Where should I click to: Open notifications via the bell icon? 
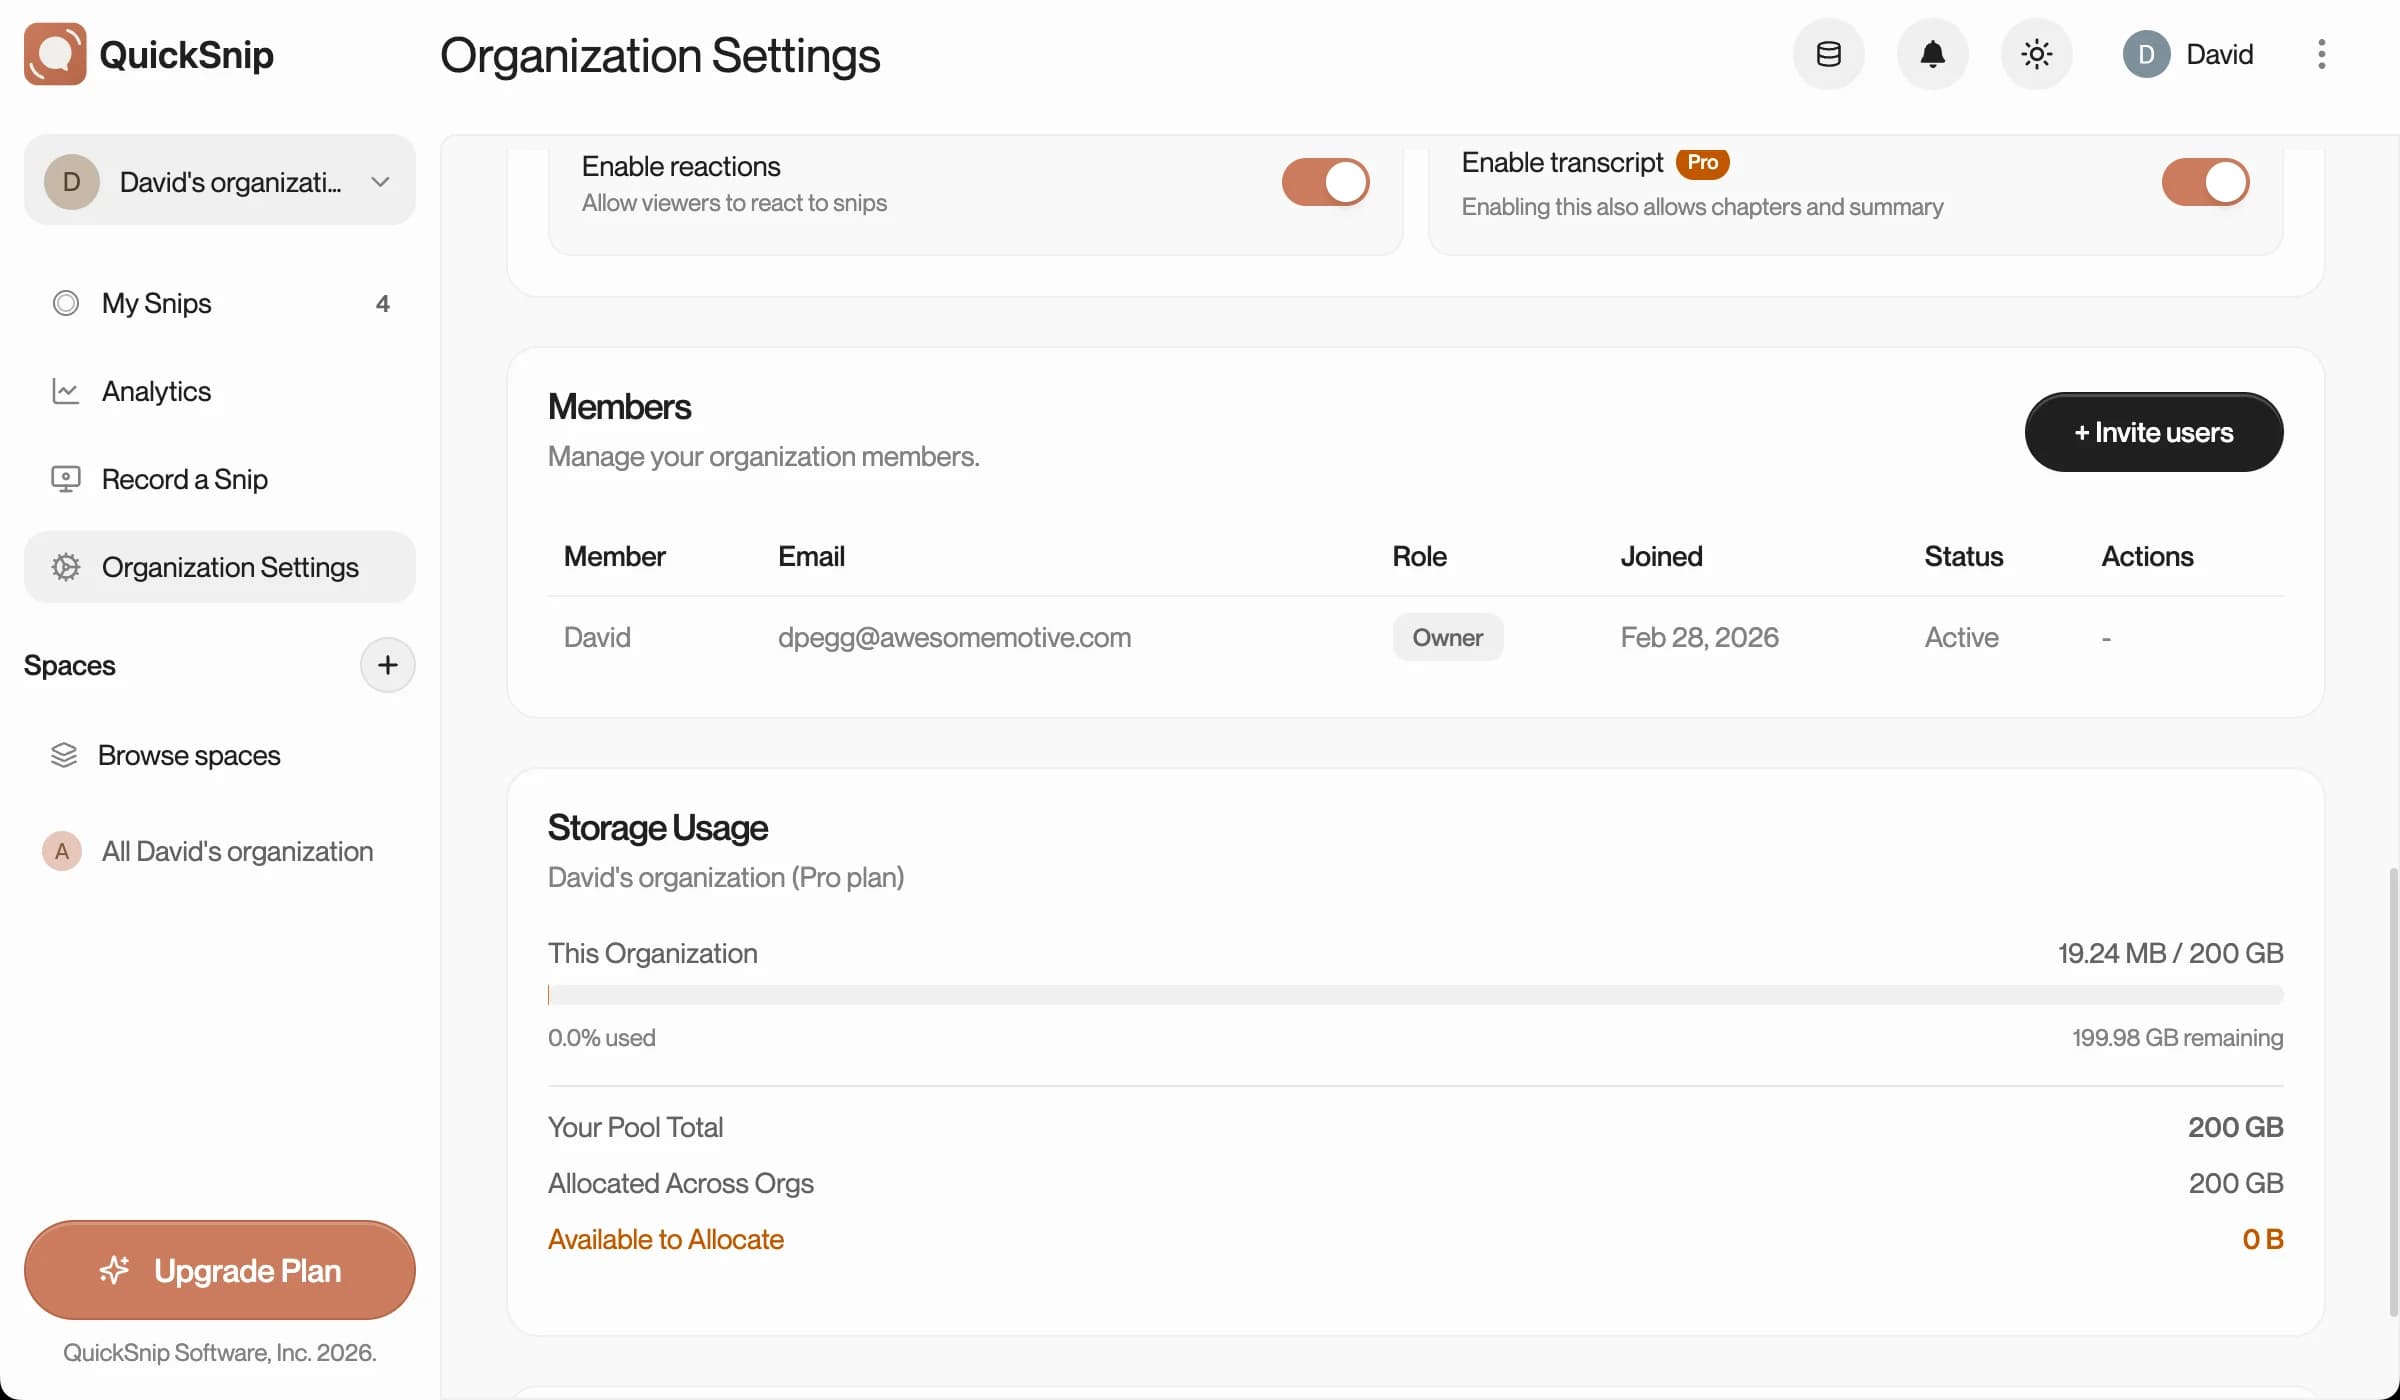click(x=1931, y=54)
